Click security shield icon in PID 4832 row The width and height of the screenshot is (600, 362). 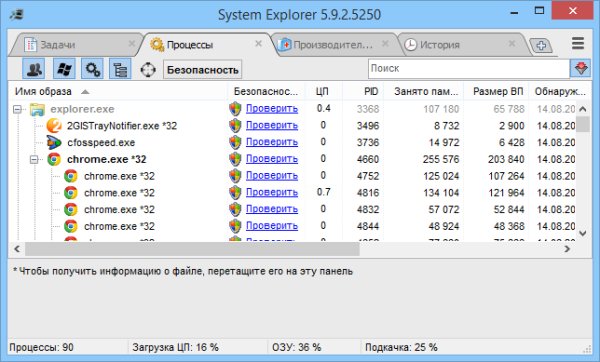(235, 209)
